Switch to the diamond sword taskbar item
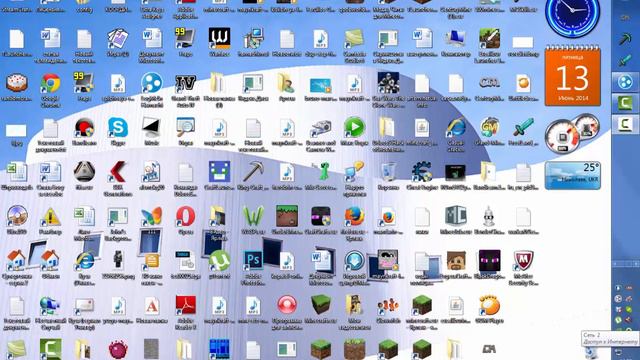640x360 pixels. 624,60
